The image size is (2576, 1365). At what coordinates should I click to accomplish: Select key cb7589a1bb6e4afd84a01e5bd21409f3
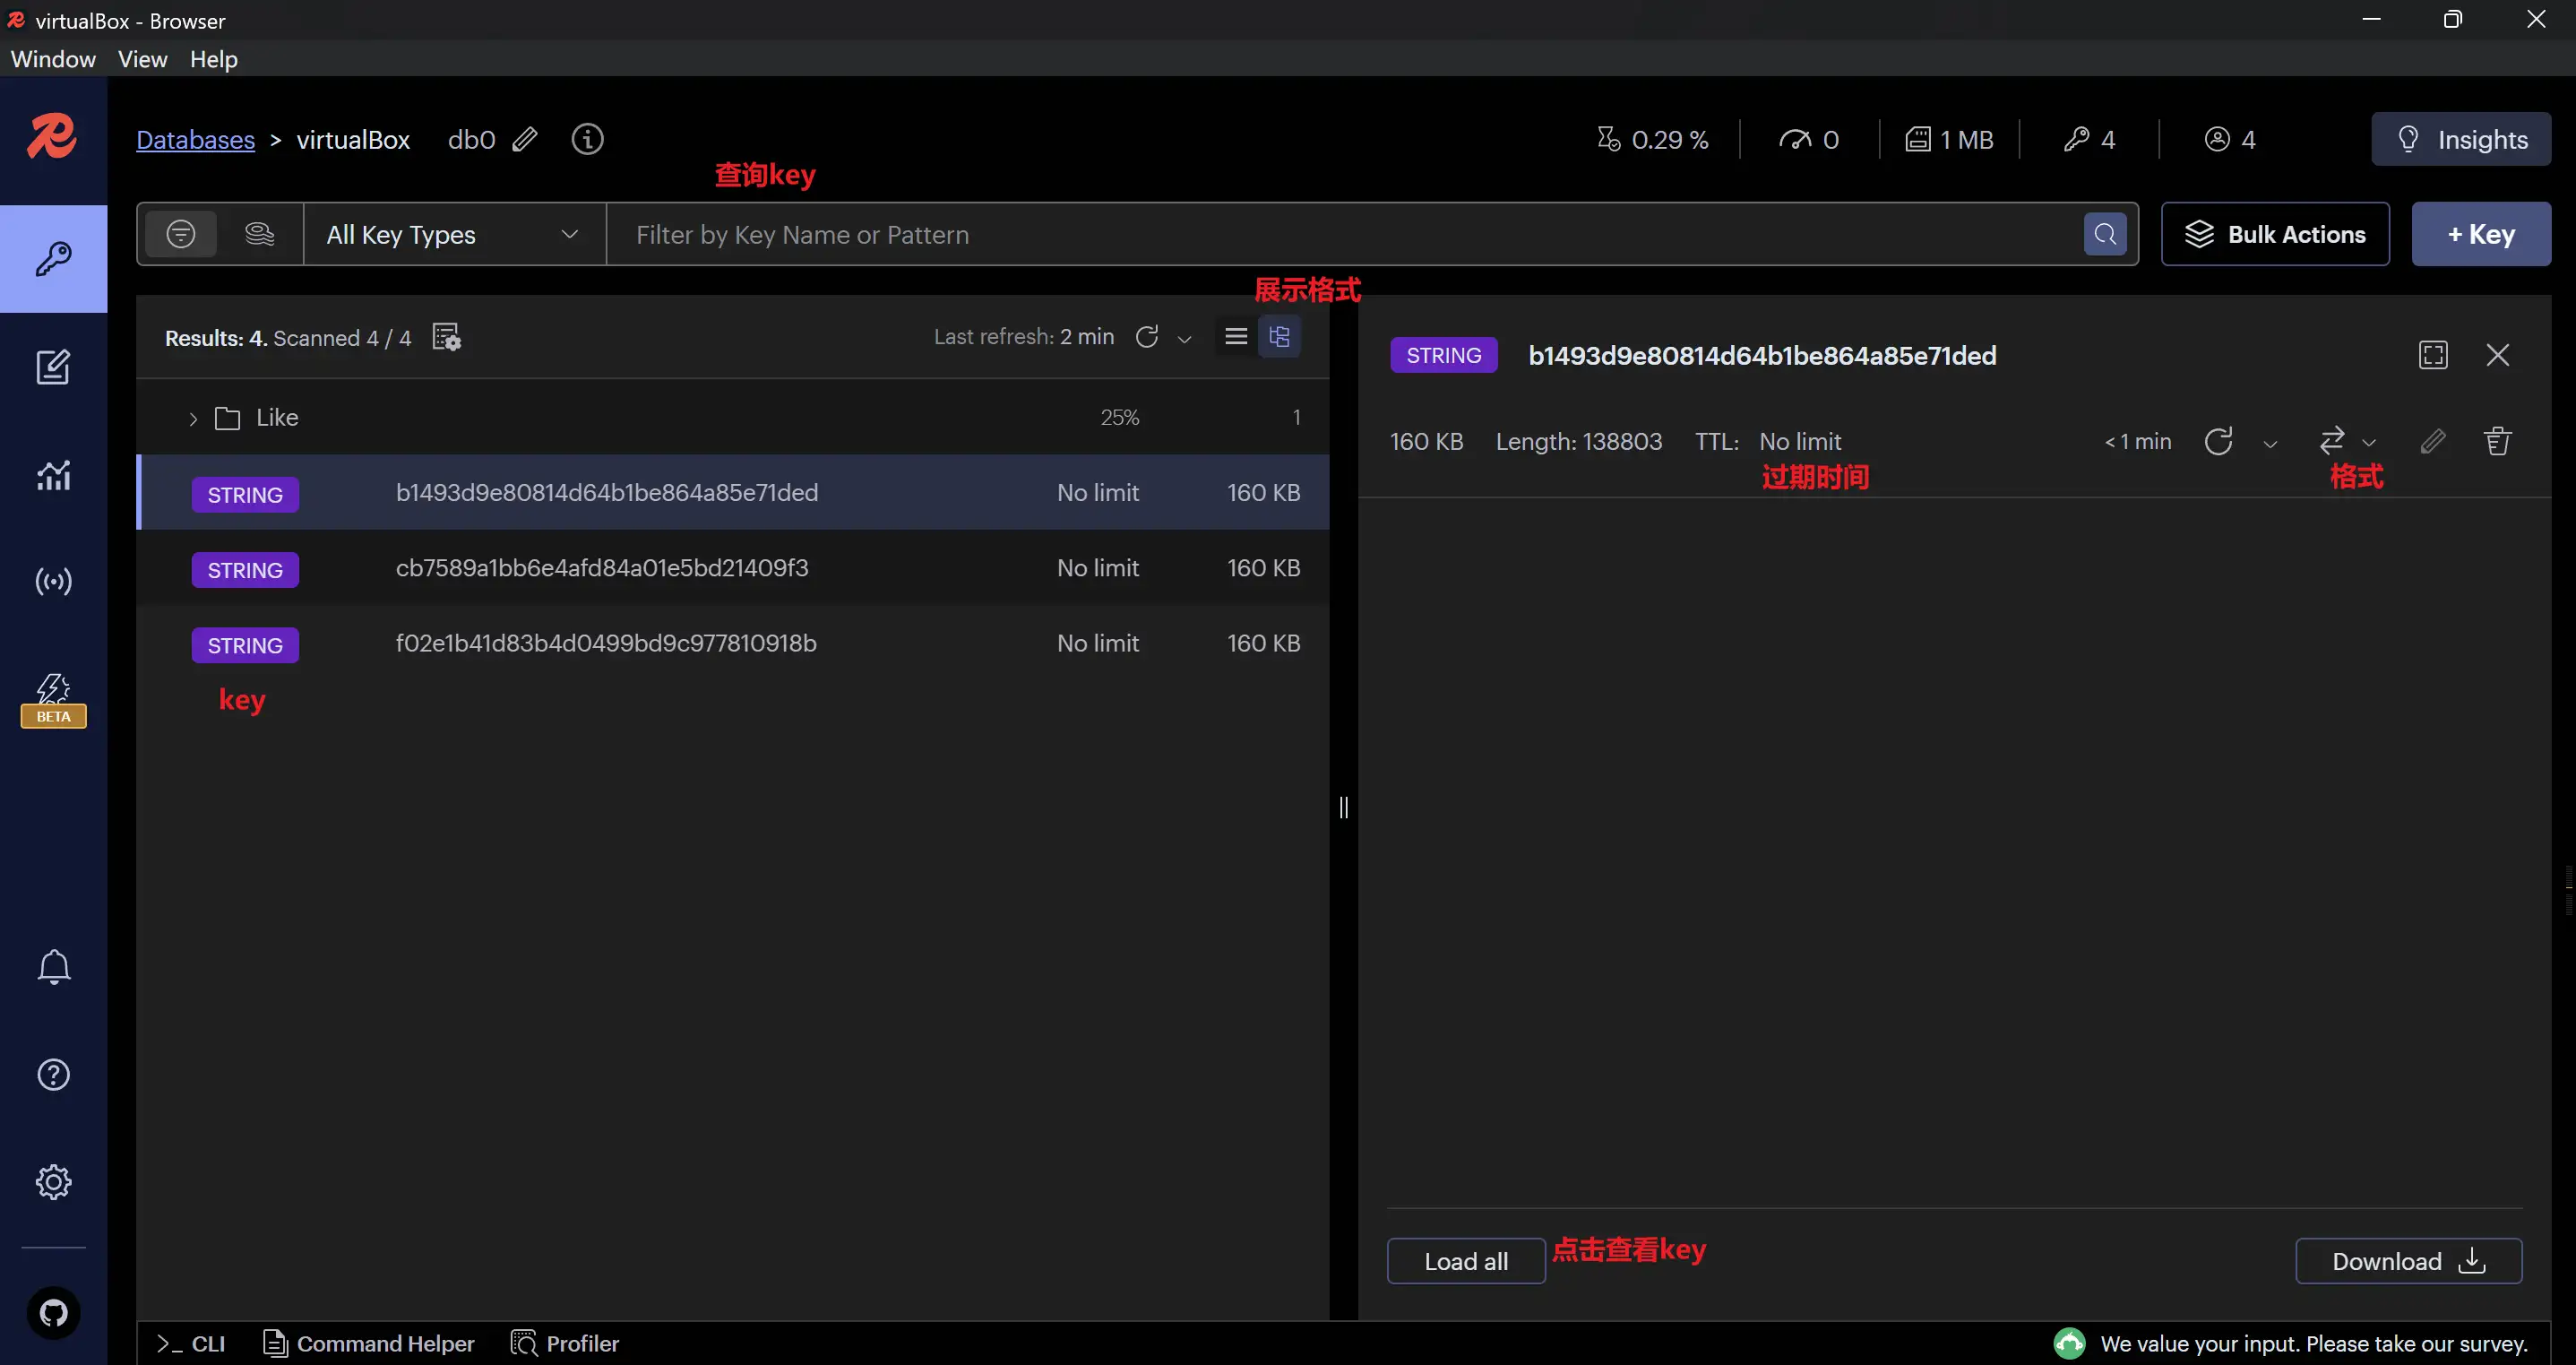click(733, 568)
